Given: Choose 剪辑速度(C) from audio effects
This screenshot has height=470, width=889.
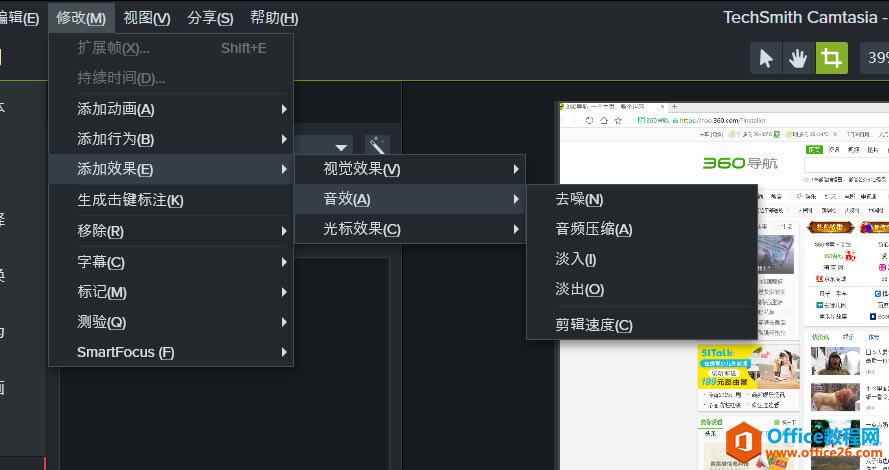Looking at the screenshot, I should [642, 325].
